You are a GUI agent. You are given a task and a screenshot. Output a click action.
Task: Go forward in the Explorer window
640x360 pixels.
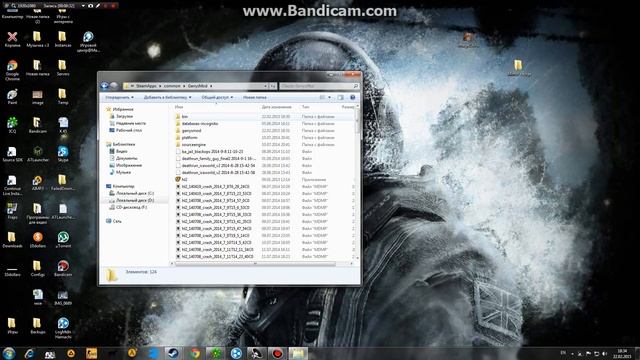click(114, 86)
